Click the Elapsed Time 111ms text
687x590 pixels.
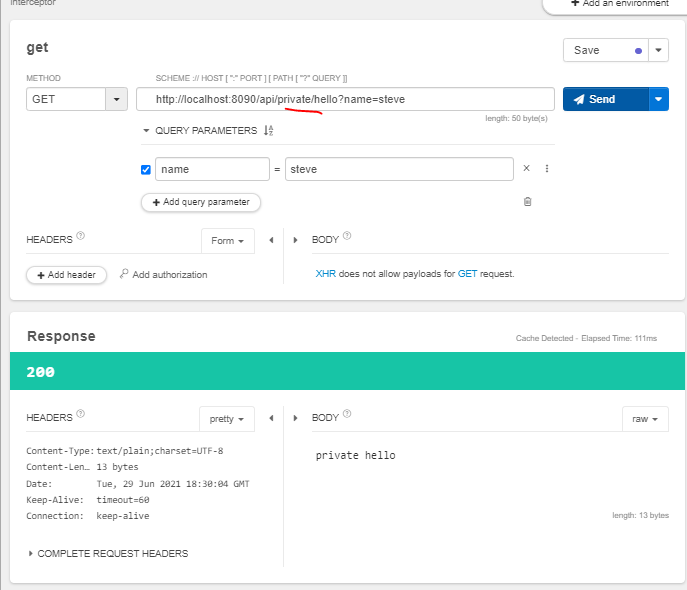coord(619,338)
